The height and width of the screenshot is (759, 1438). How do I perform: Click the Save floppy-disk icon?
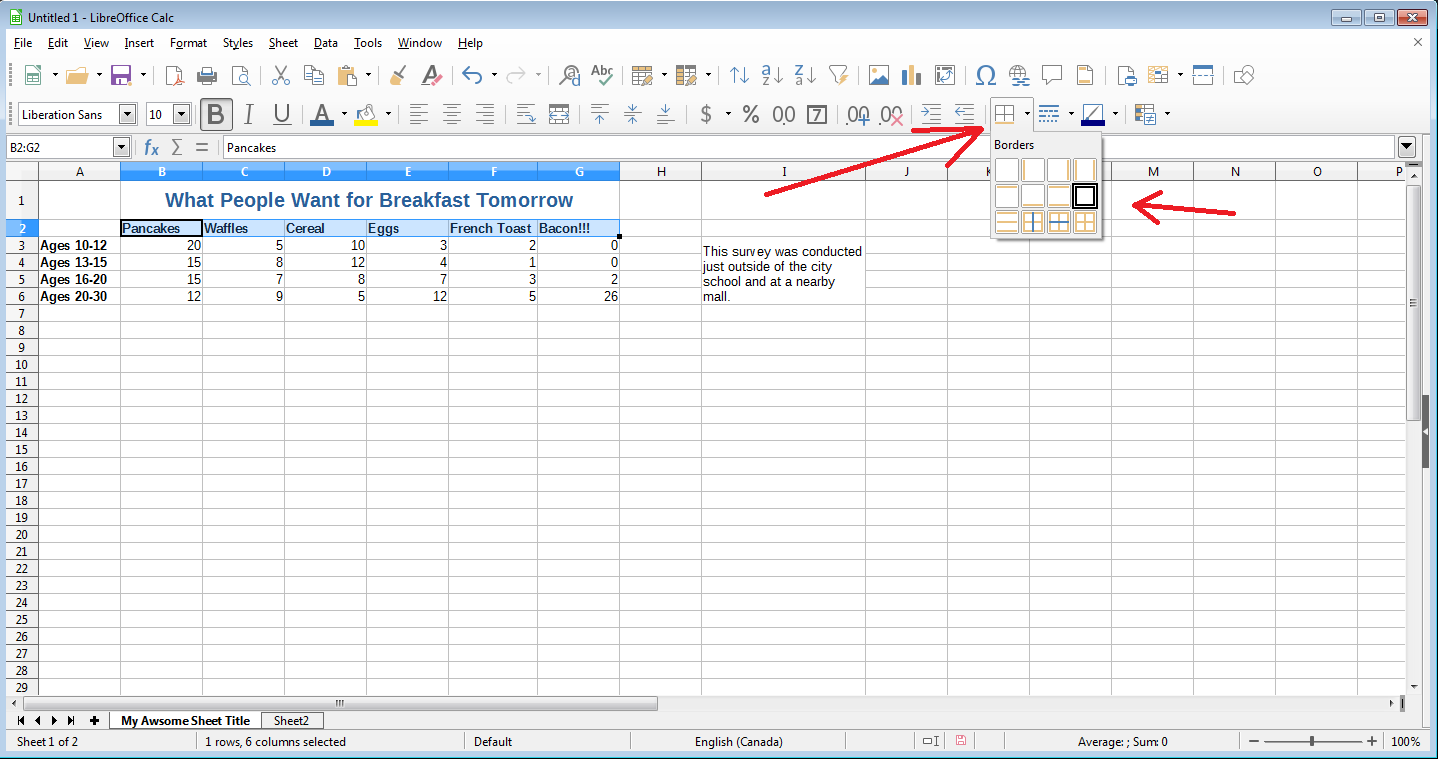click(122, 75)
